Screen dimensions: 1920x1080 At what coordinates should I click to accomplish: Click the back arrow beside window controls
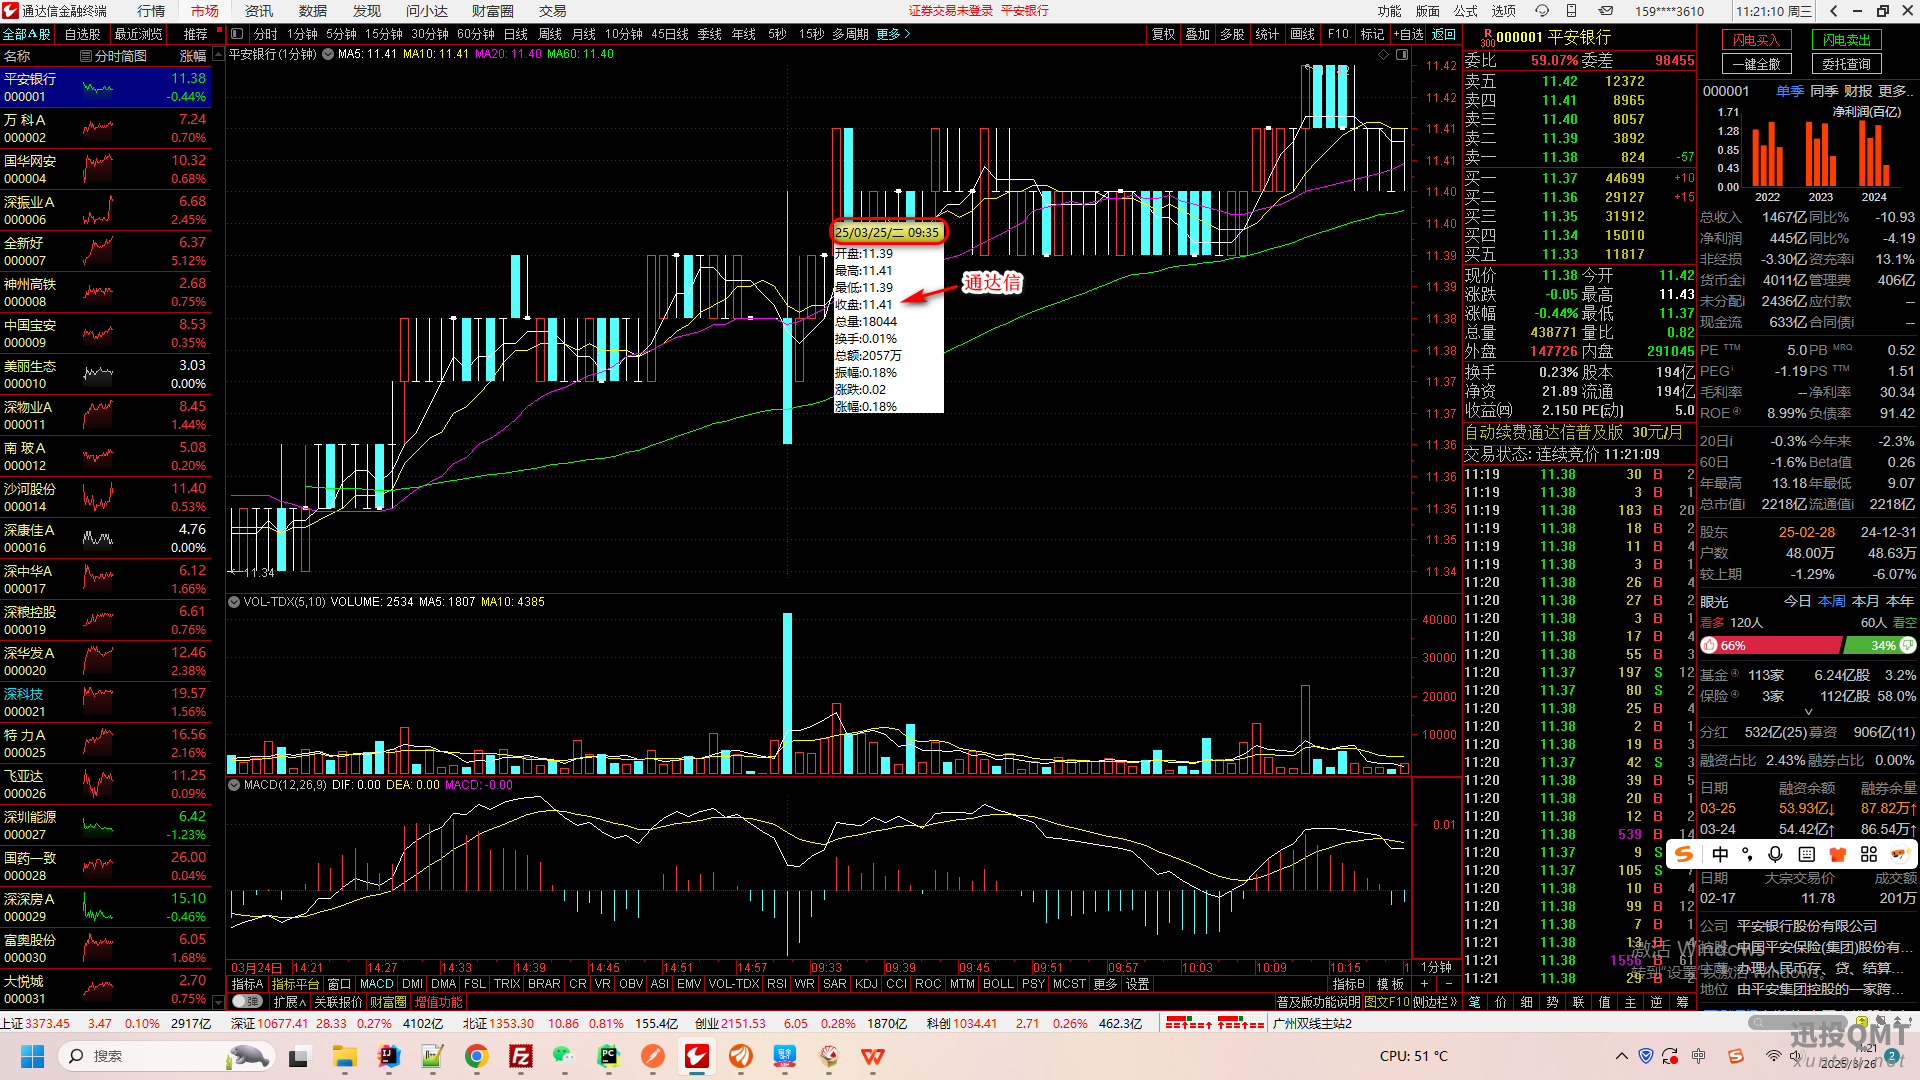pyautogui.click(x=1833, y=11)
